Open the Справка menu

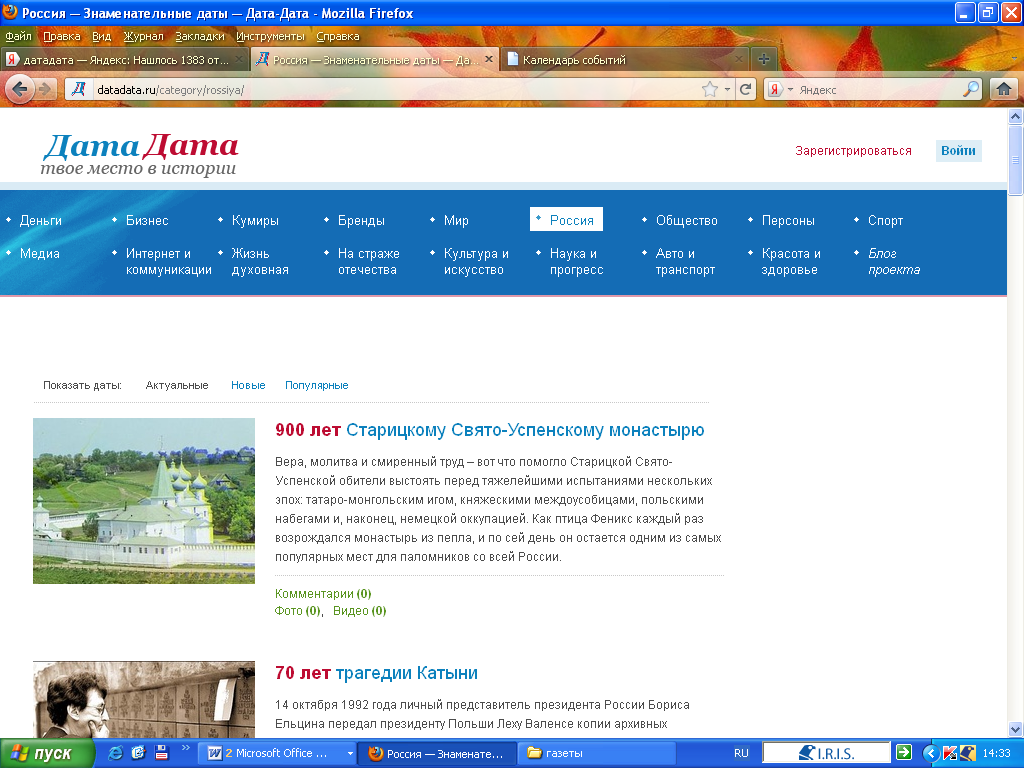pos(338,36)
